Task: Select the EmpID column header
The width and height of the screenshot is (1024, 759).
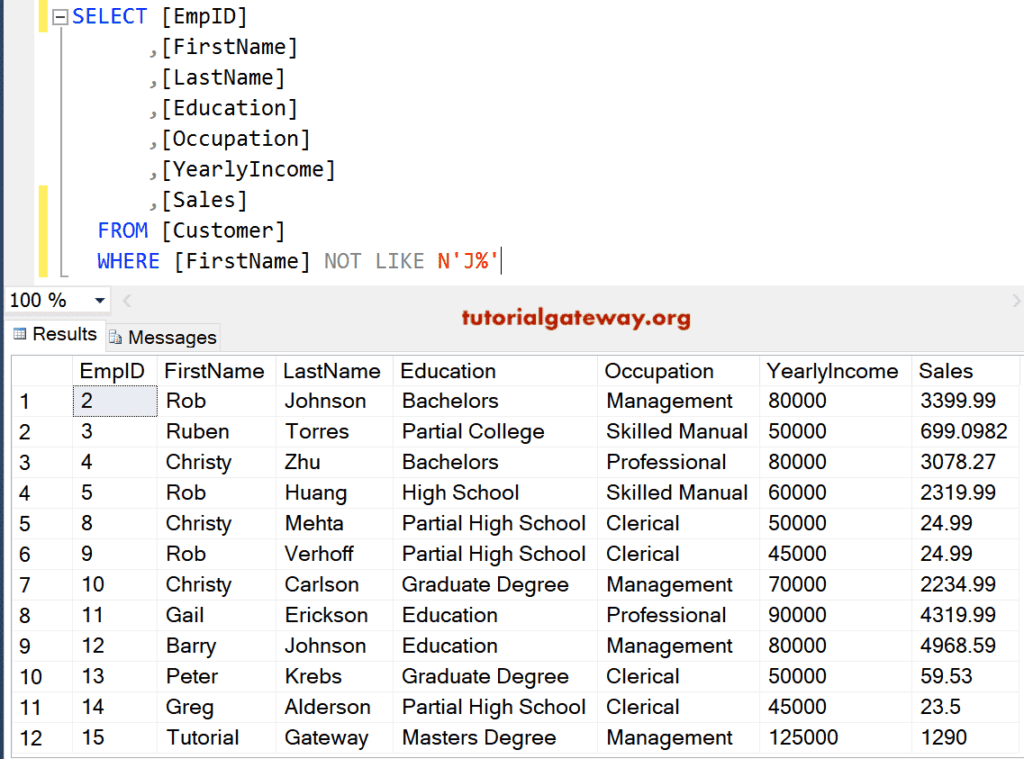Action: tap(112, 370)
